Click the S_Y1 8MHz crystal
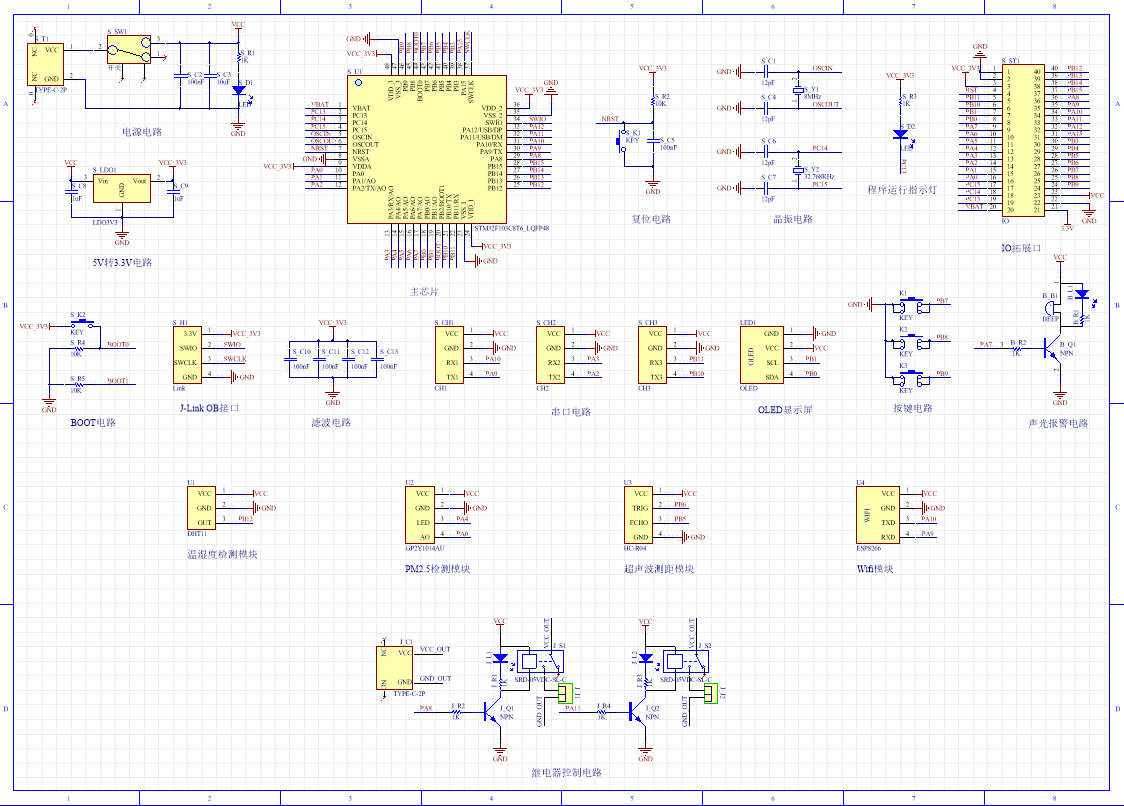 [798, 90]
